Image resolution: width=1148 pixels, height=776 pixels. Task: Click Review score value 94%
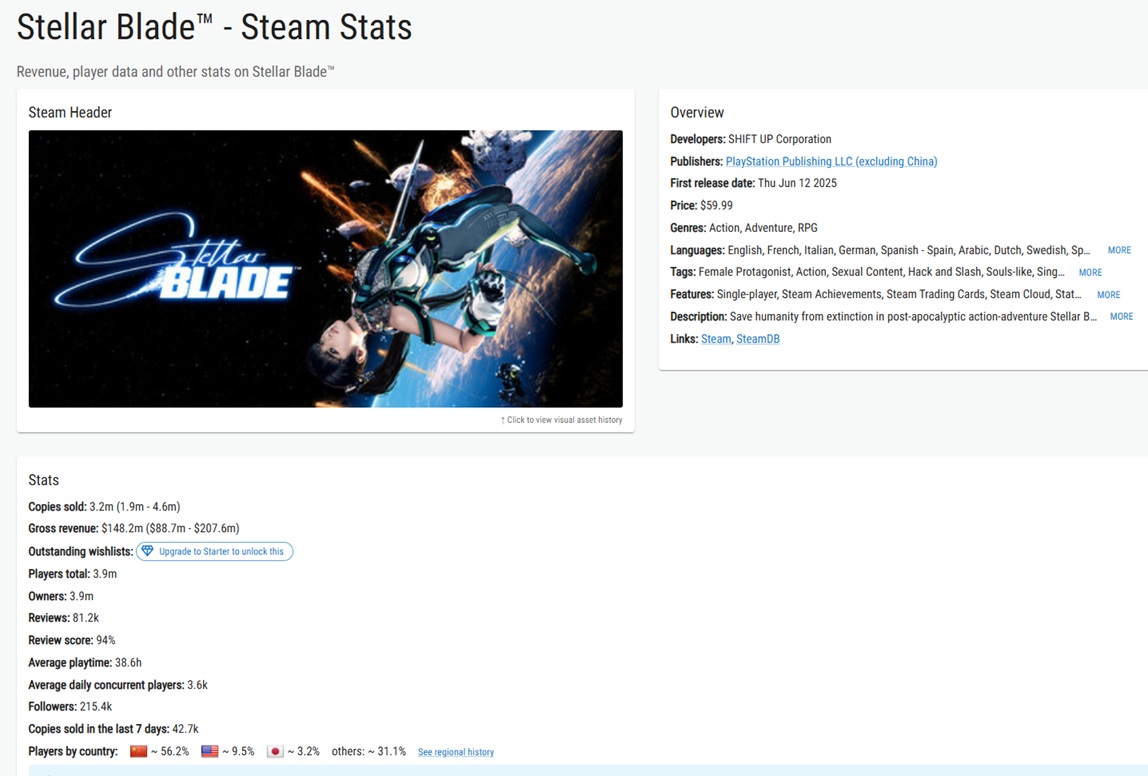(x=105, y=640)
